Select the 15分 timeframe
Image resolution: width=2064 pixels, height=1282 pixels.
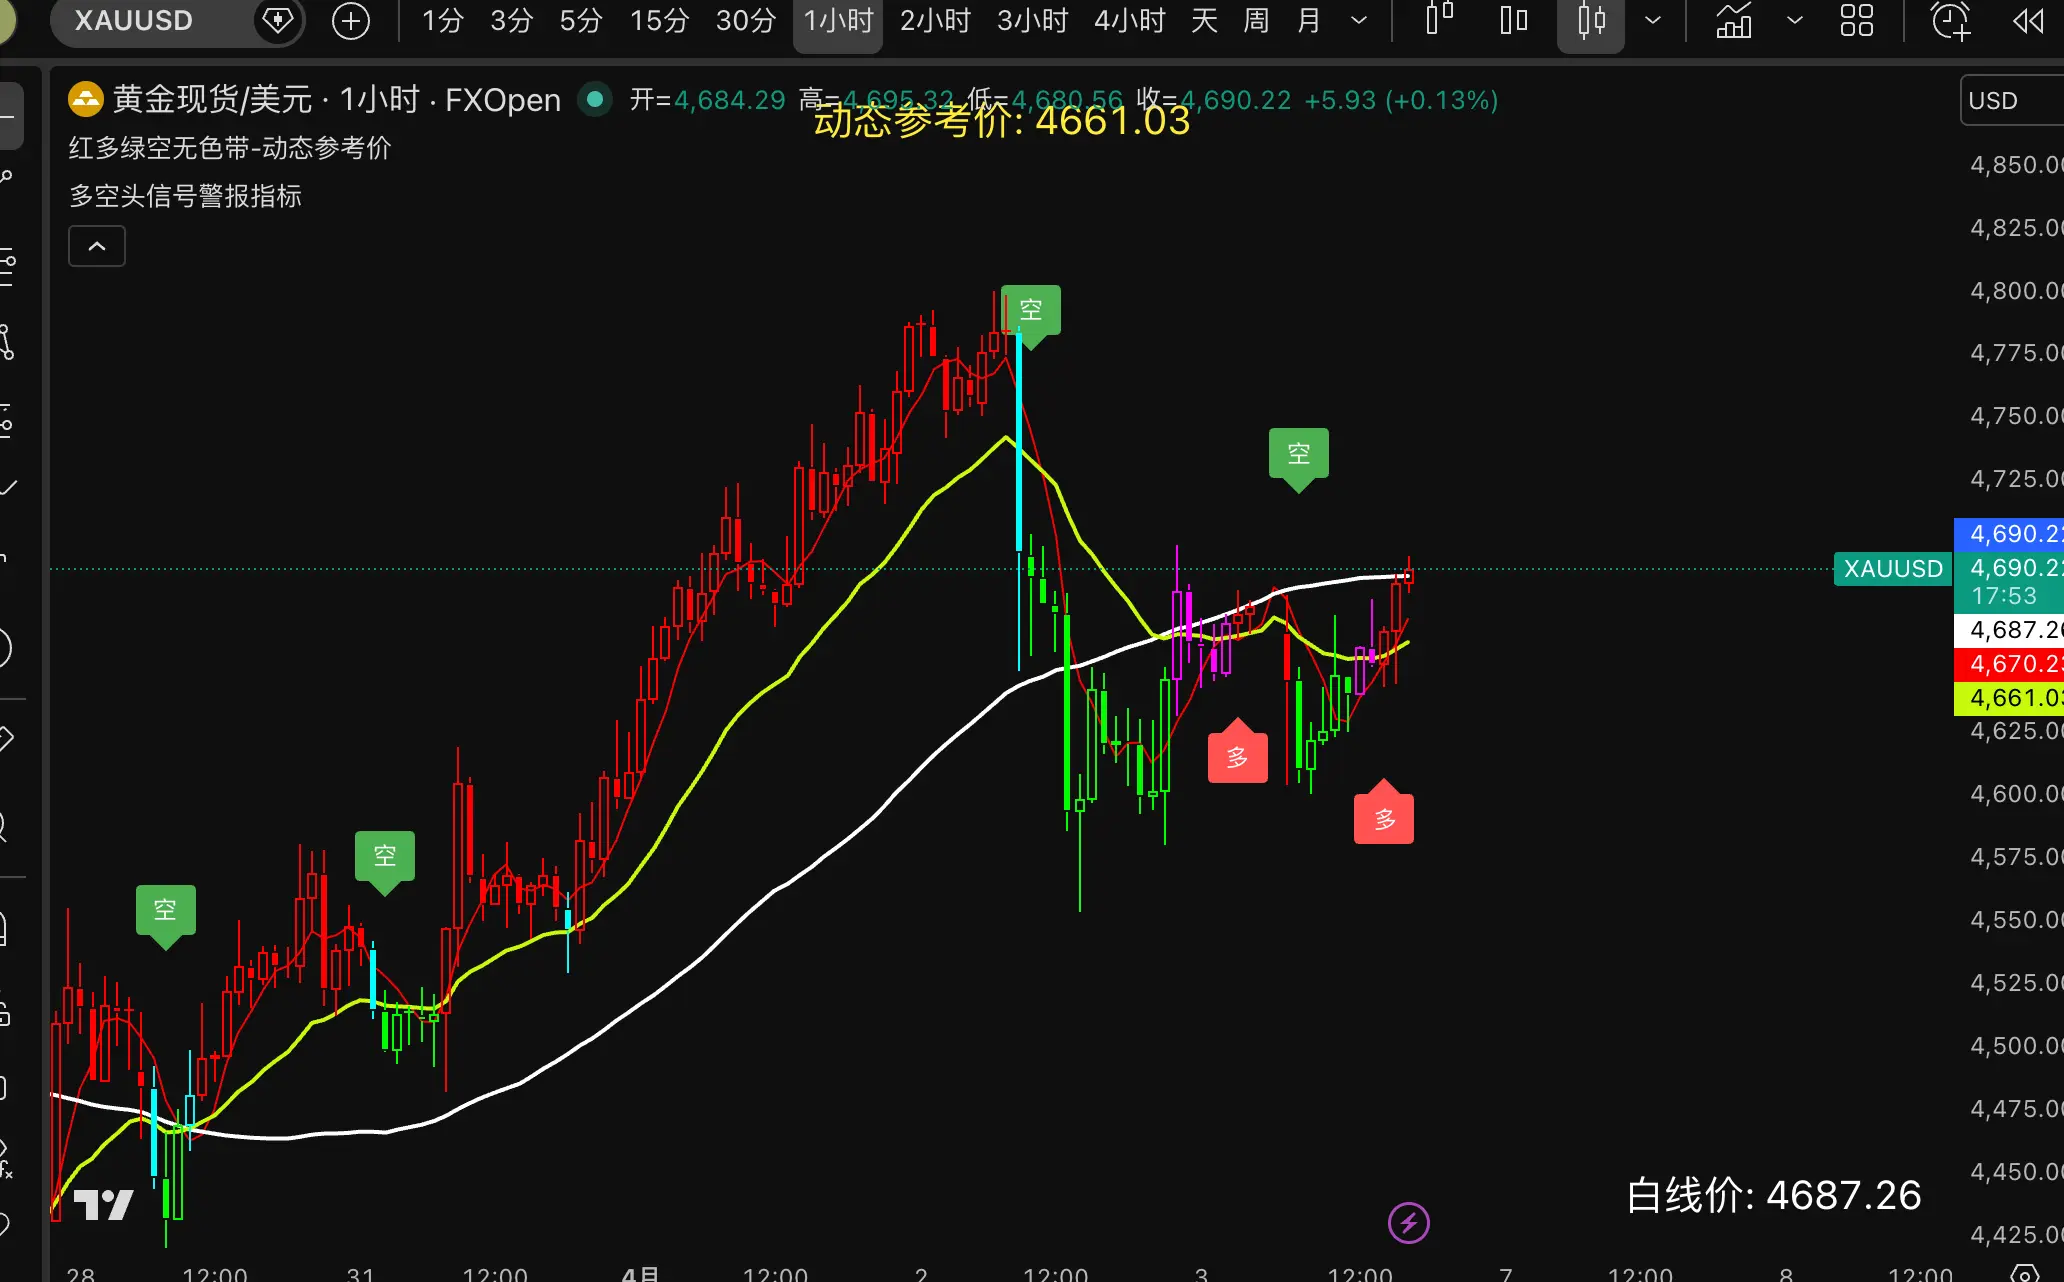[x=659, y=21]
